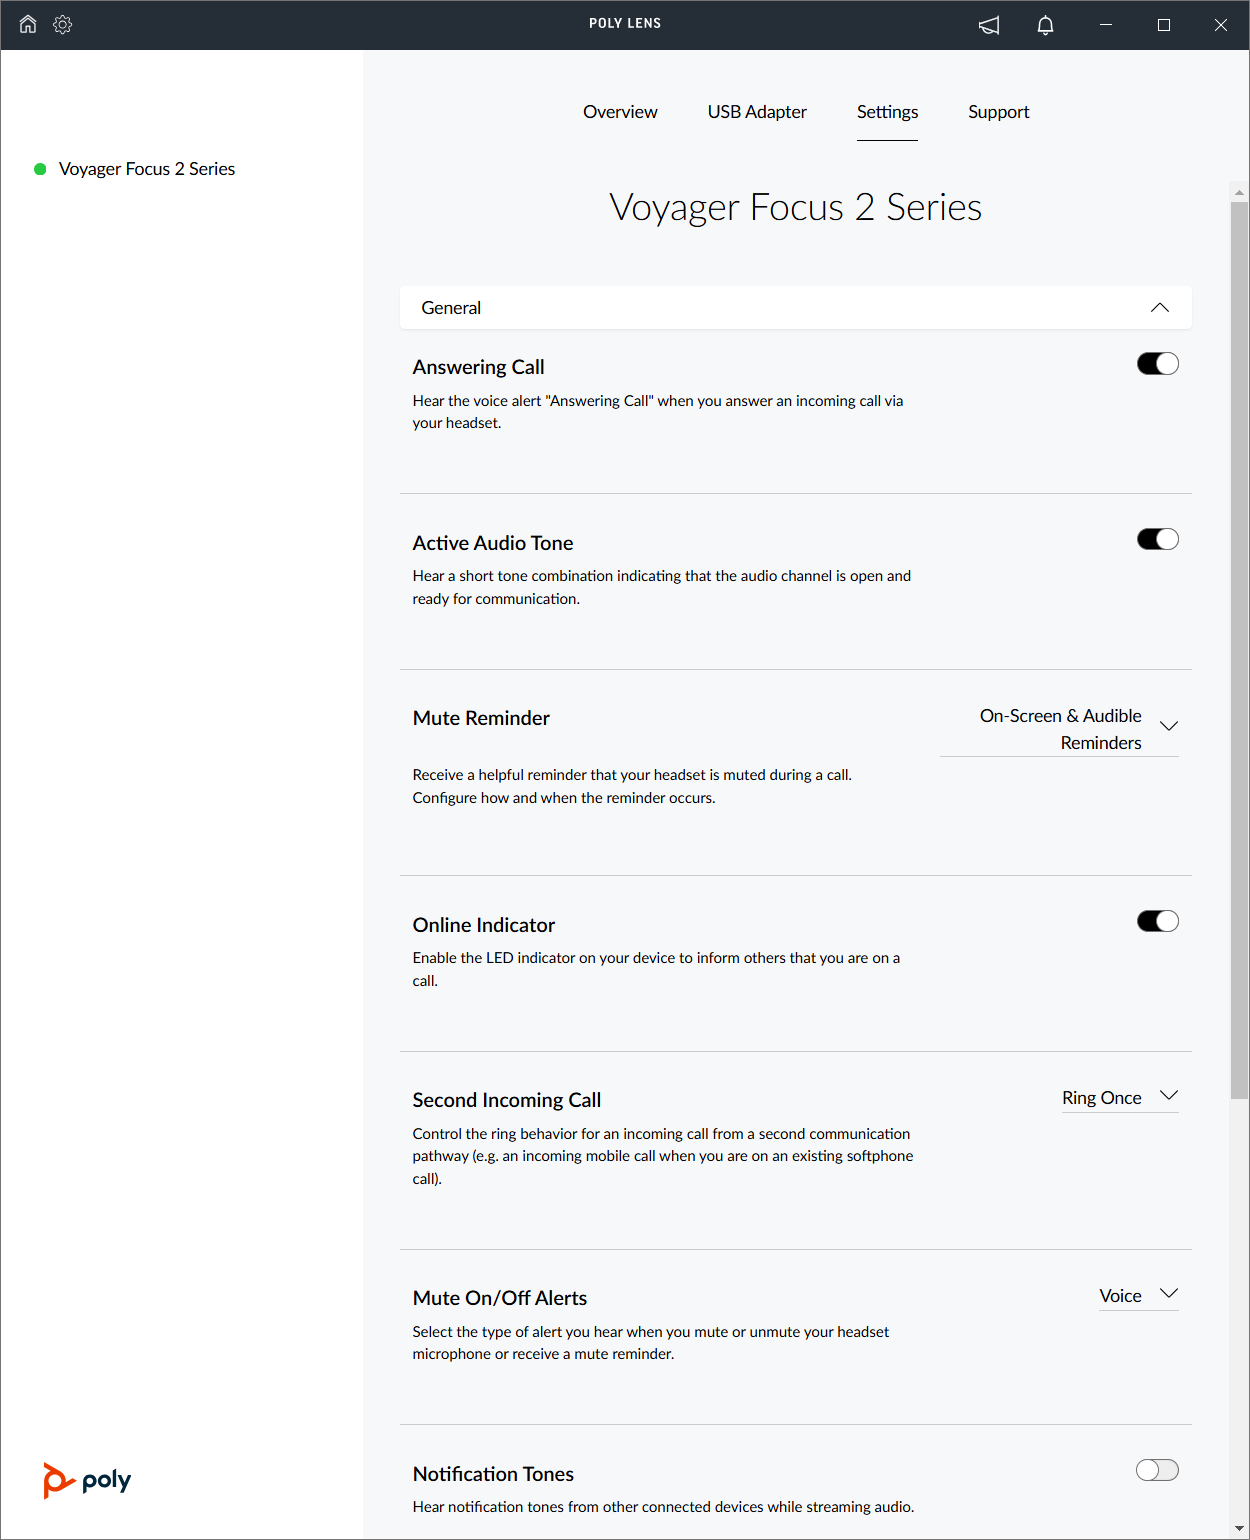Open the notifications bell icon

pyautogui.click(x=1045, y=25)
